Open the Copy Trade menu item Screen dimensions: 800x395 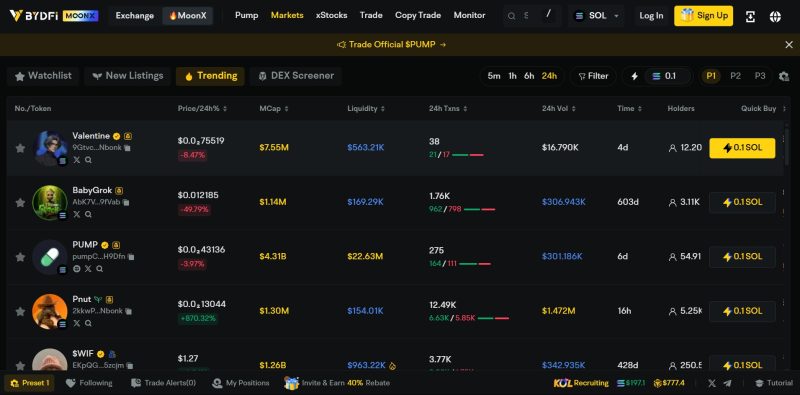[418, 15]
